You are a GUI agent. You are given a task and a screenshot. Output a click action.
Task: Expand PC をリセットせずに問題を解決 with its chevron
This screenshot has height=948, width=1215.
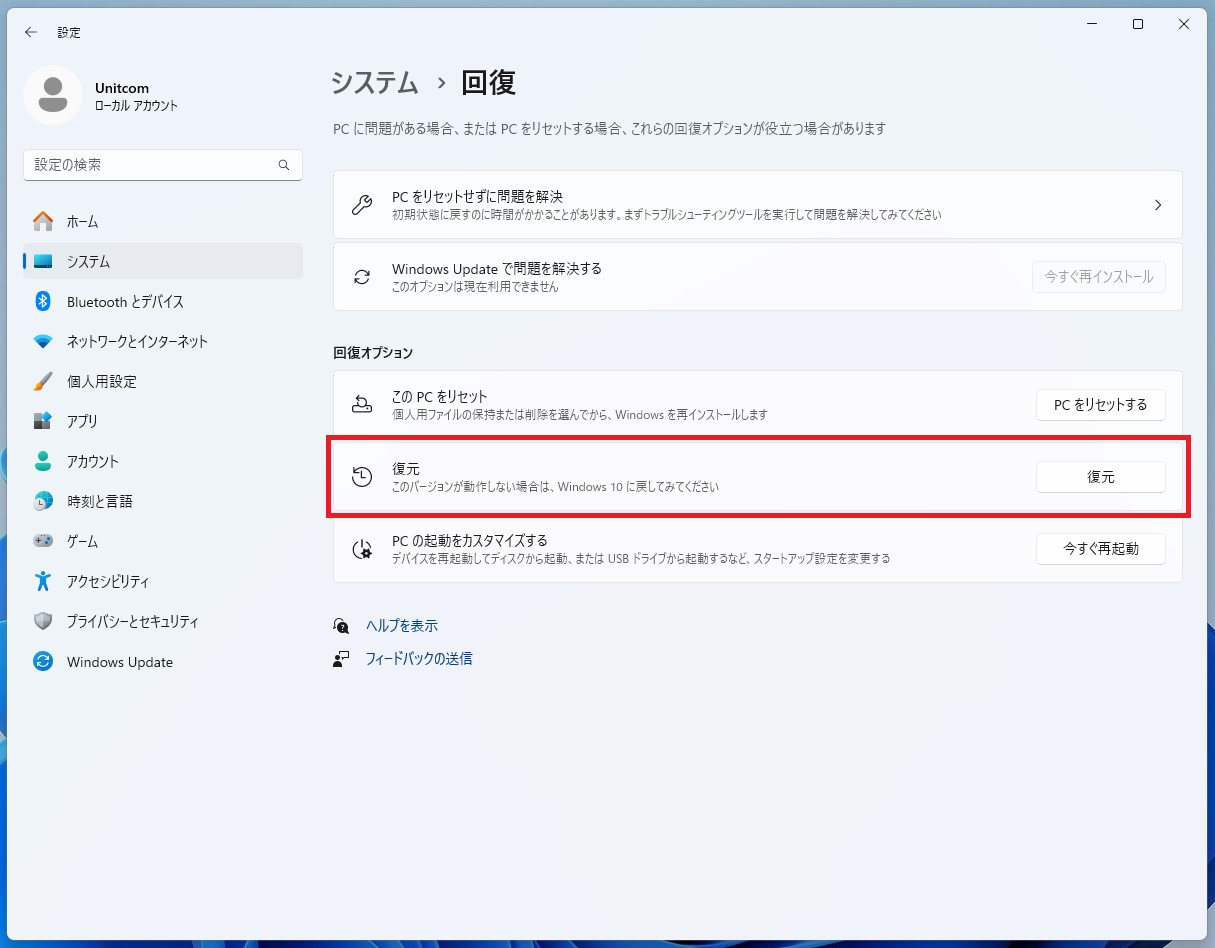pyautogui.click(x=1158, y=205)
